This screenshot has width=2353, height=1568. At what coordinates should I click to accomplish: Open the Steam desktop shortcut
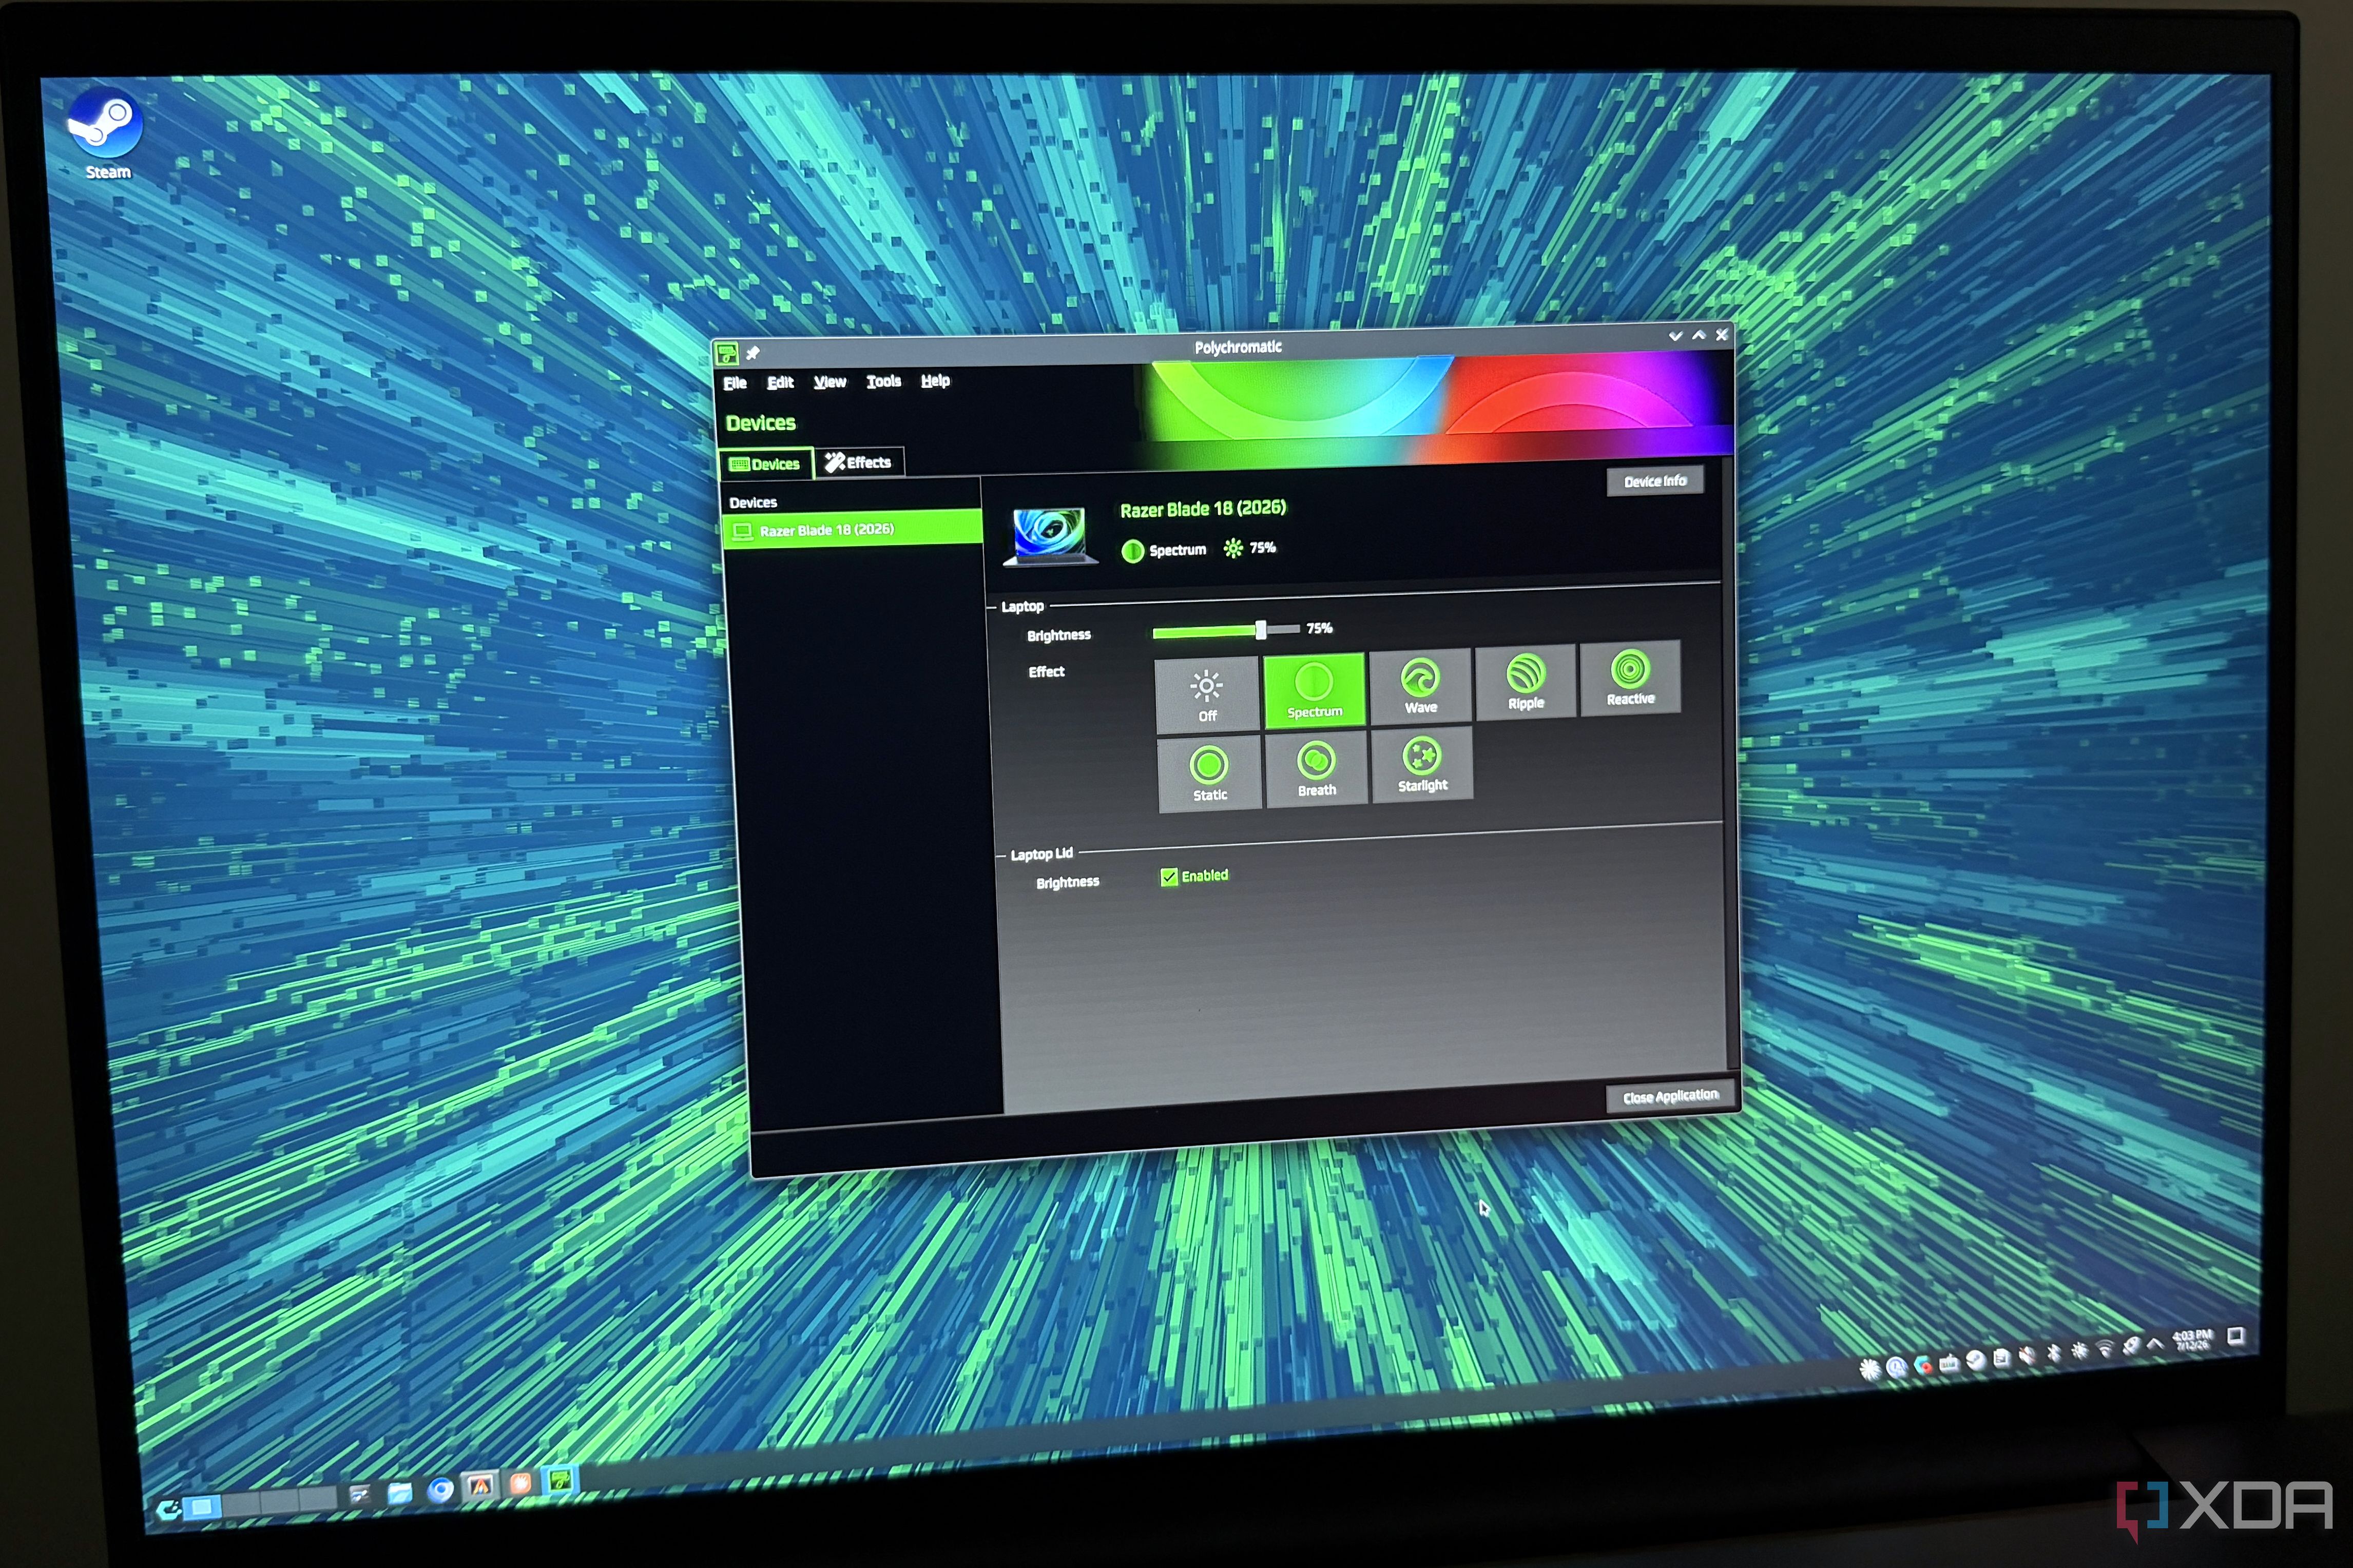coord(105,134)
